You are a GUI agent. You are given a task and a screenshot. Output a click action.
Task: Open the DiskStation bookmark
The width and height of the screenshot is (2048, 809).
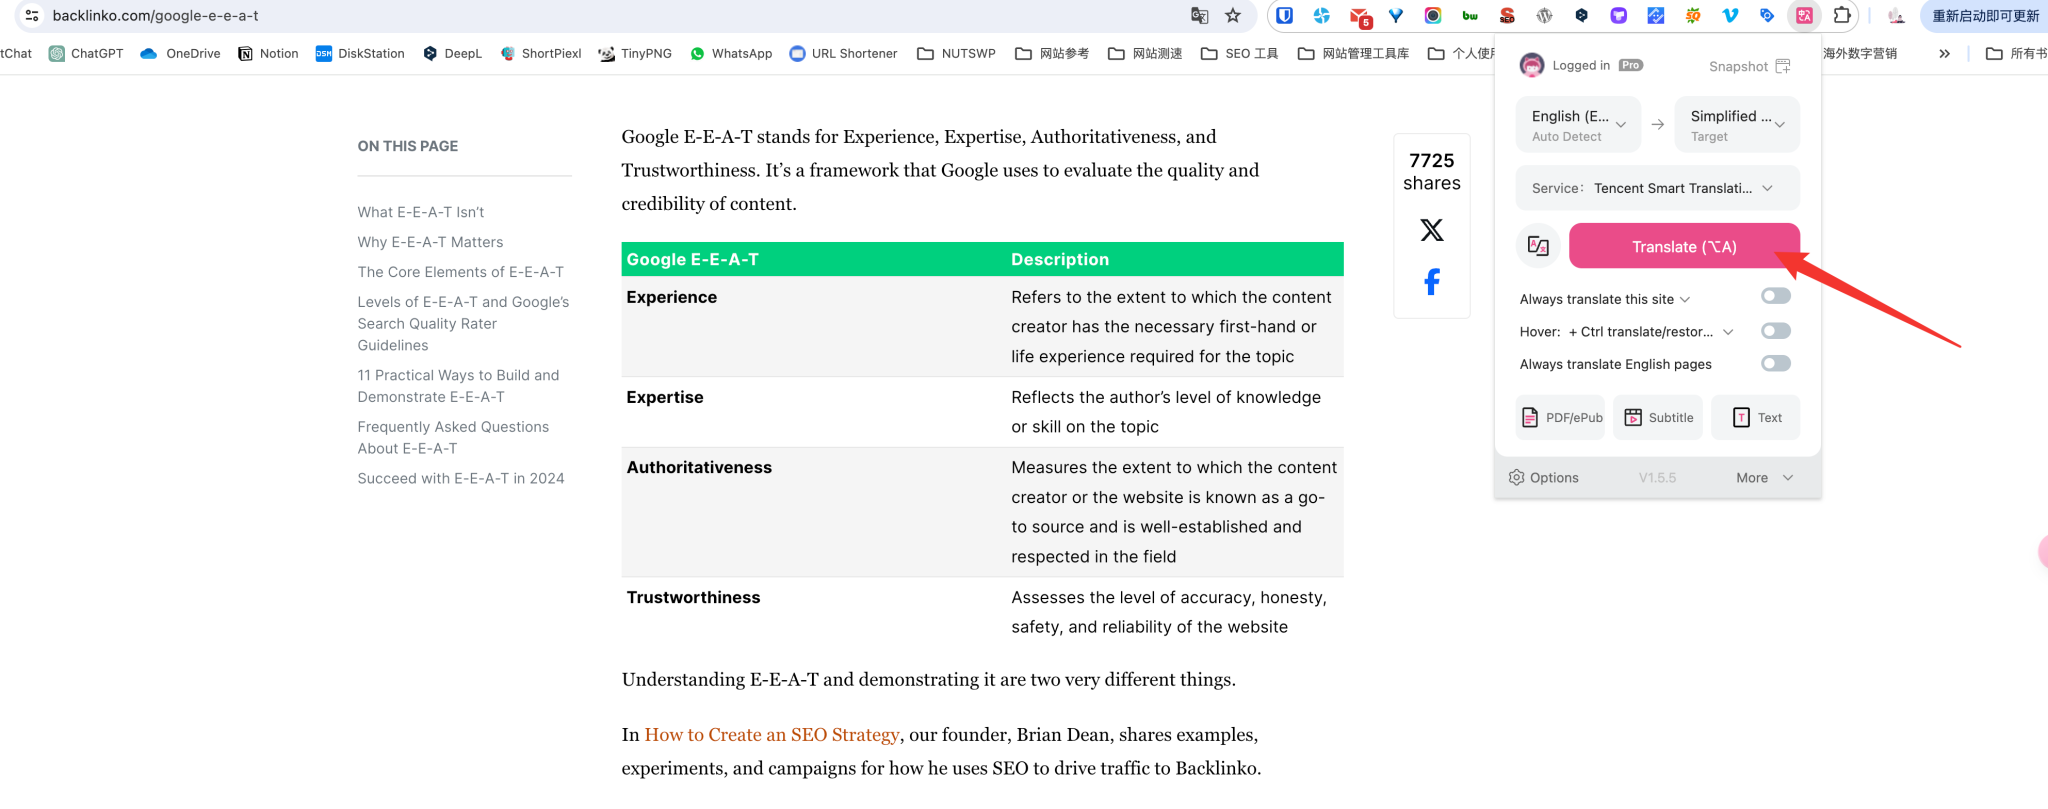tap(360, 54)
